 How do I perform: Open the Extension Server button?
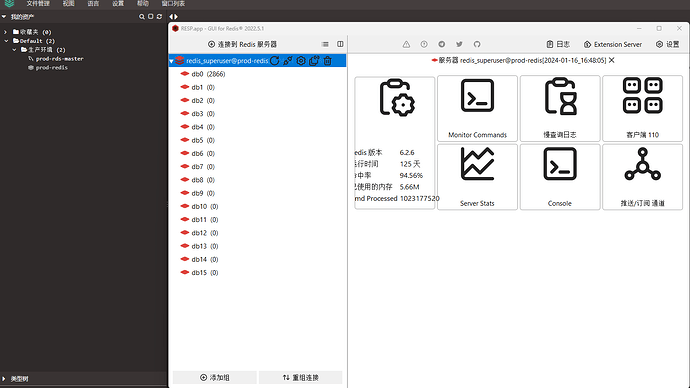point(613,44)
